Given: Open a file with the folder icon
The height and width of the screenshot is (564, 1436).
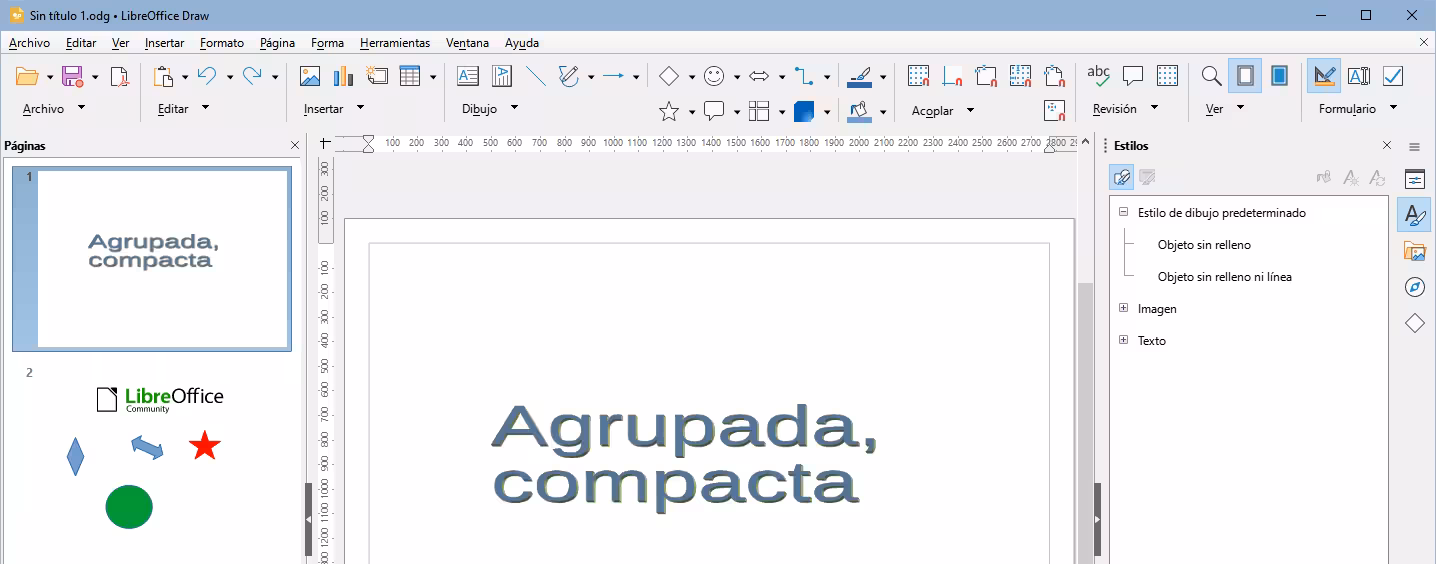Looking at the screenshot, I should tap(27, 76).
